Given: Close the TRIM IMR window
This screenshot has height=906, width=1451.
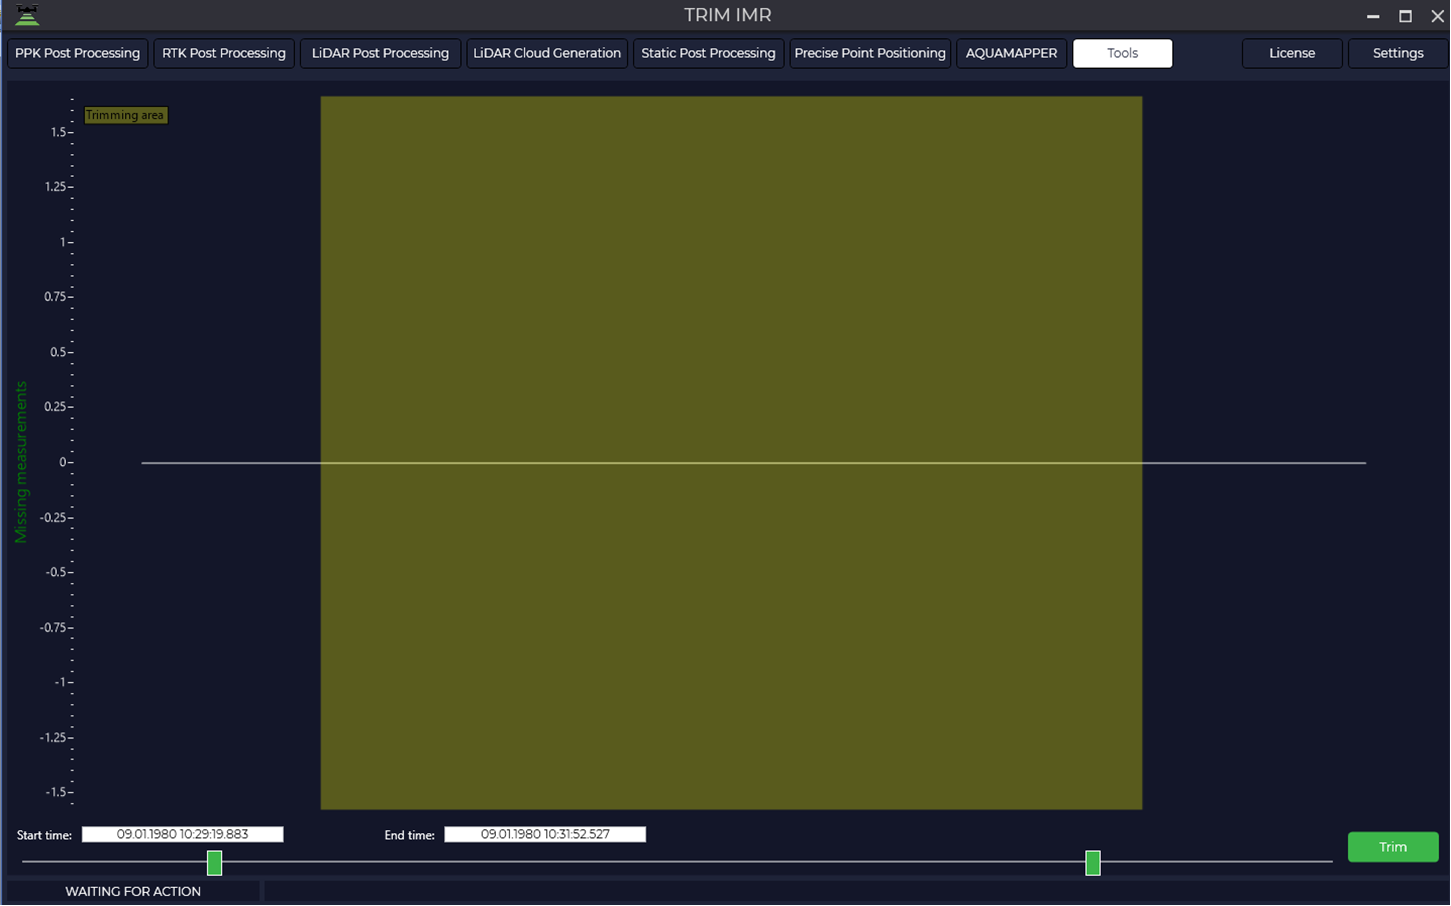Looking at the screenshot, I should [x=1437, y=16].
